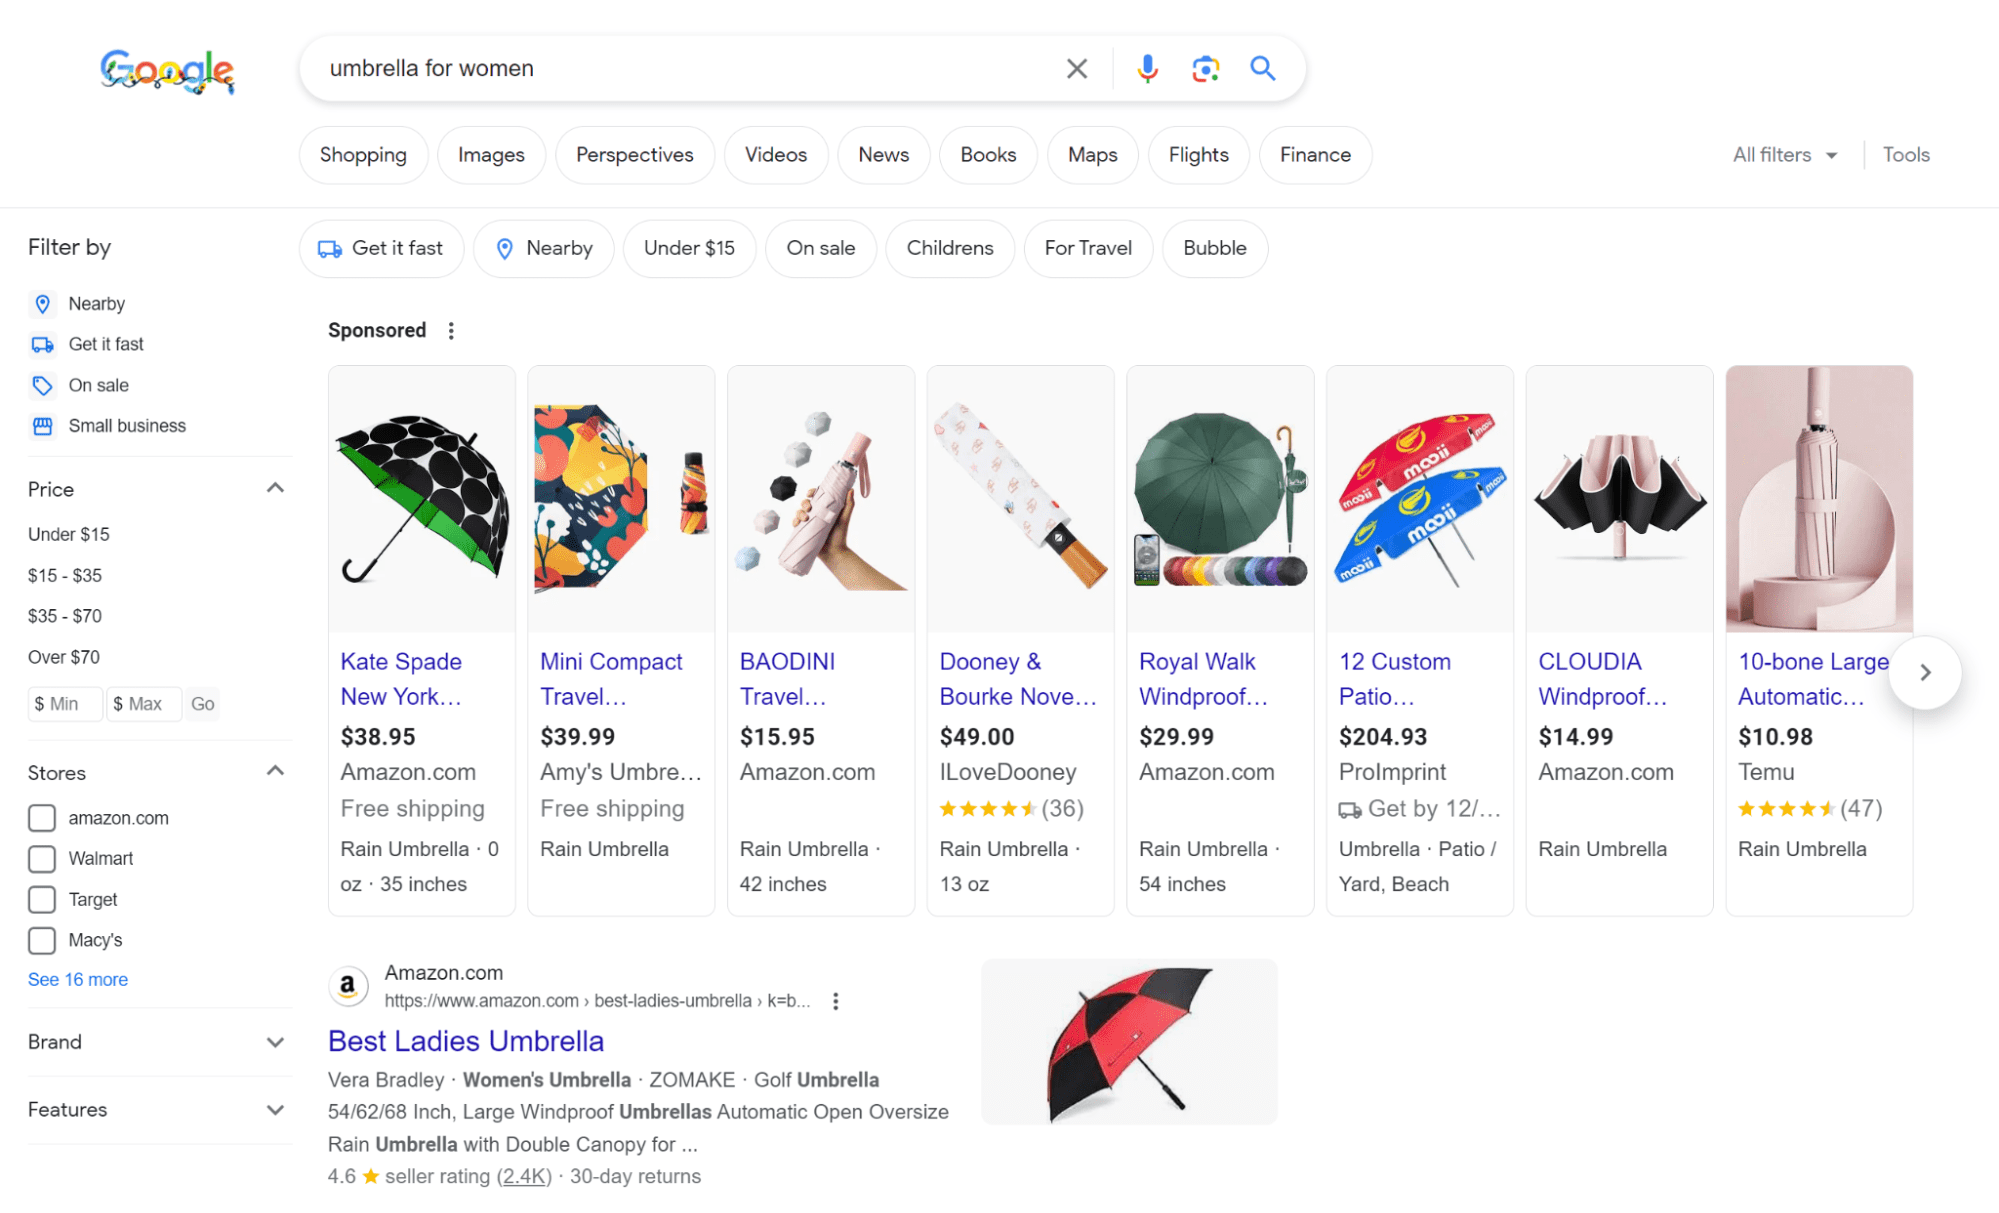Open the Sponsored three-dot options menu
The width and height of the screenshot is (1999, 1213).
tap(451, 331)
